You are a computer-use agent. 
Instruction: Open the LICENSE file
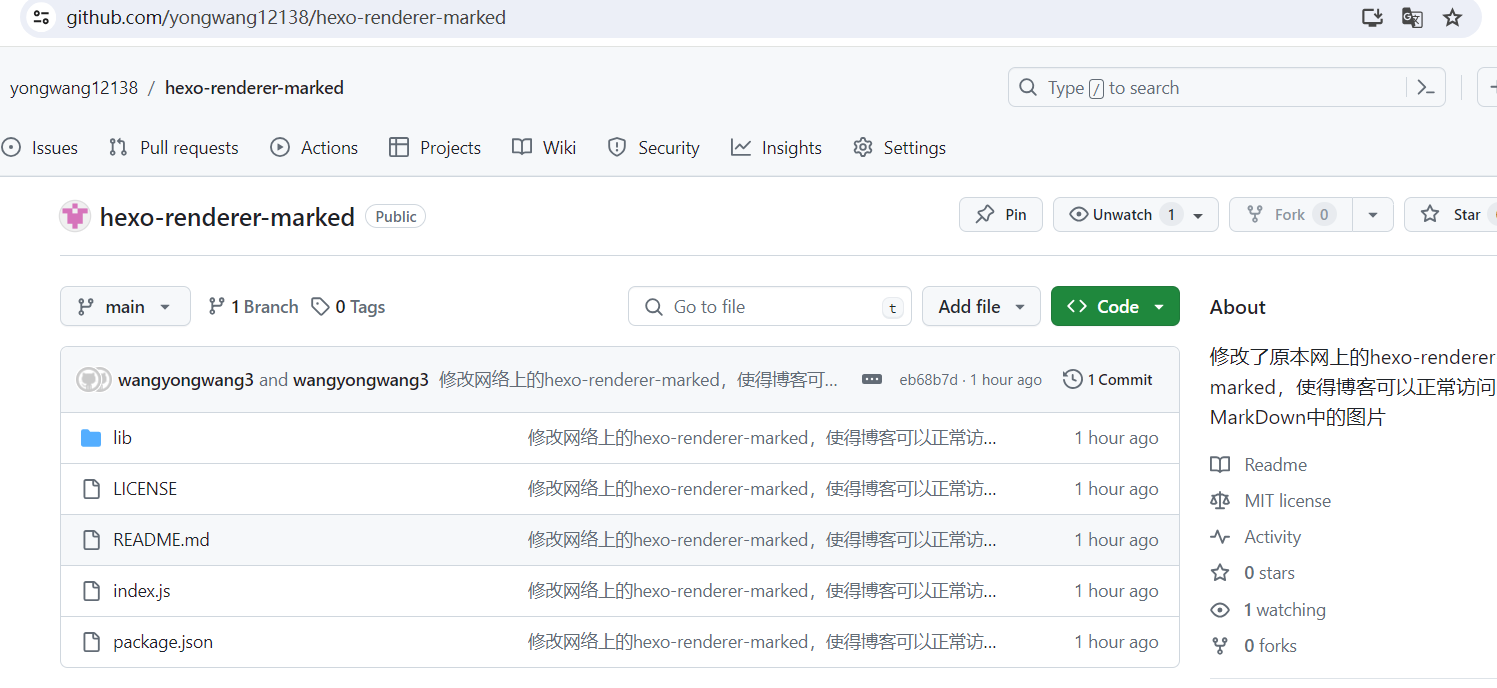pos(145,489)
